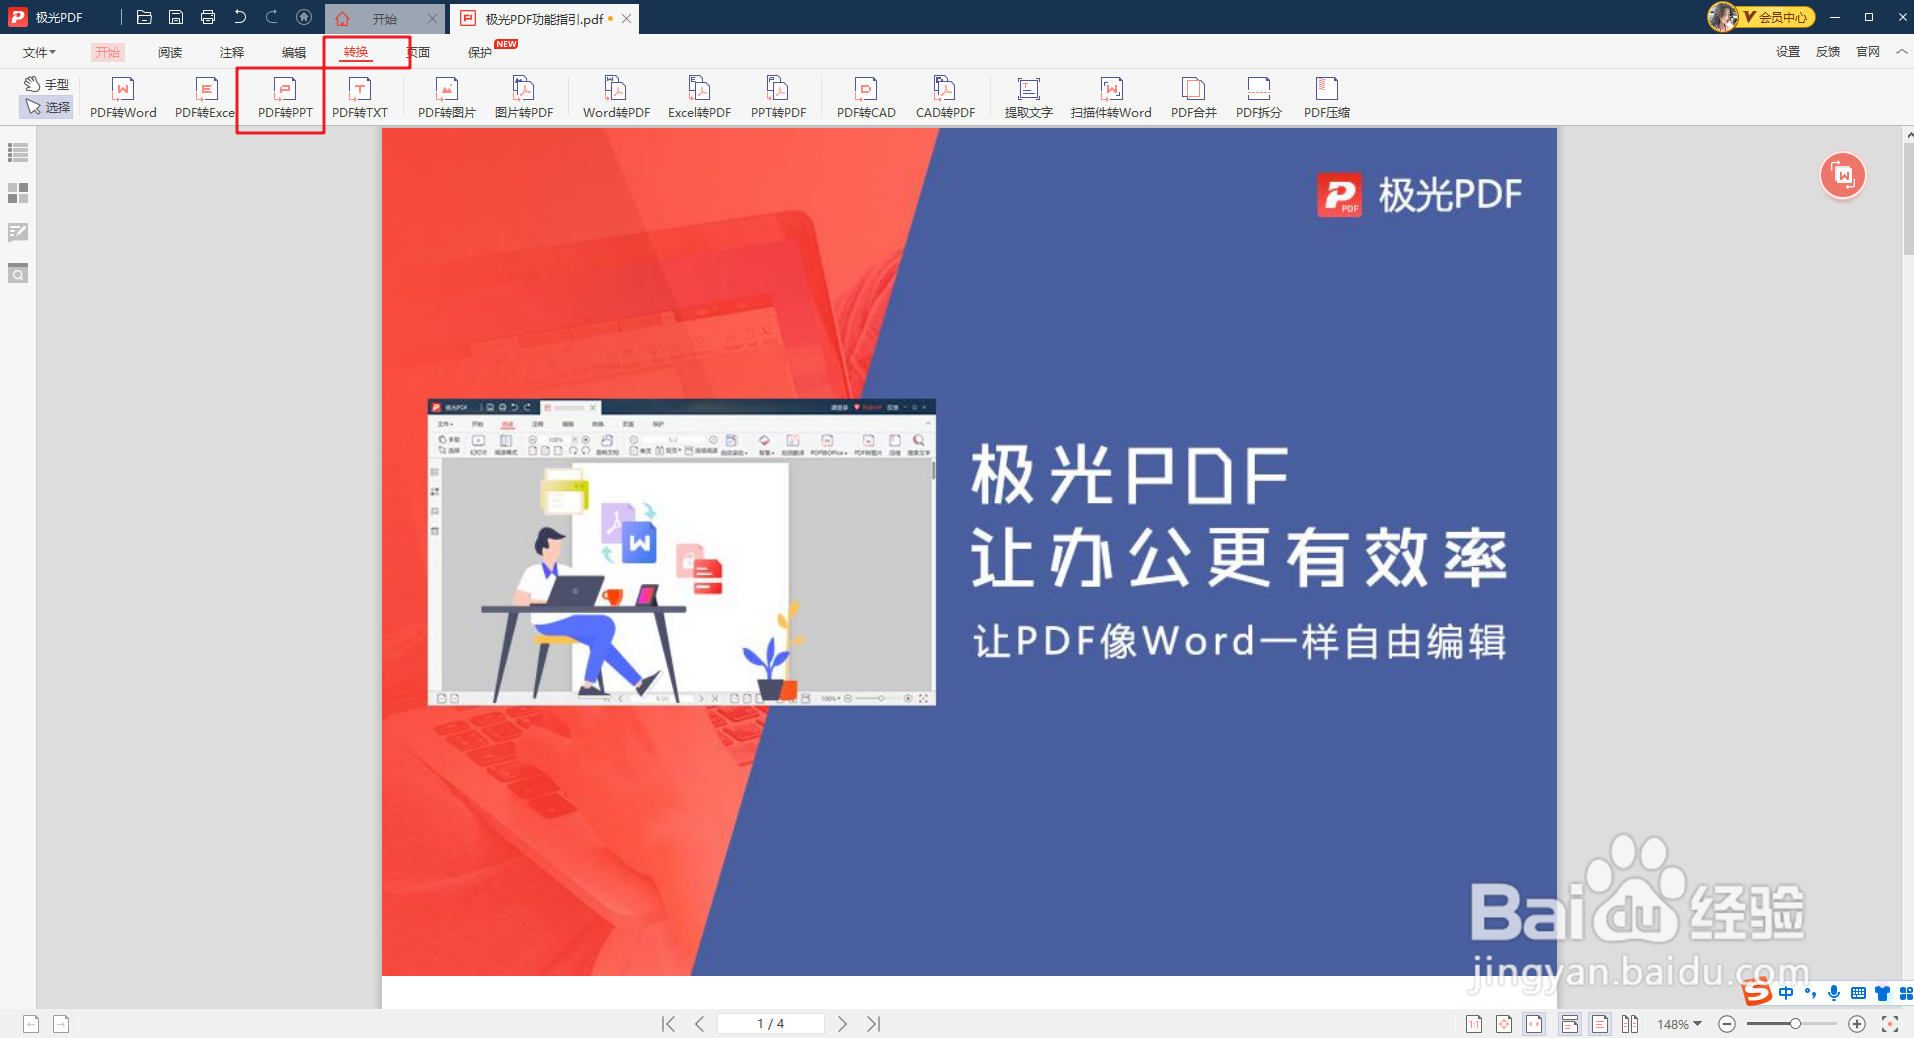Switch to the 页面 ribbon tab
The width and height of the screenshot is (1914, 1038).
(418, 52)
